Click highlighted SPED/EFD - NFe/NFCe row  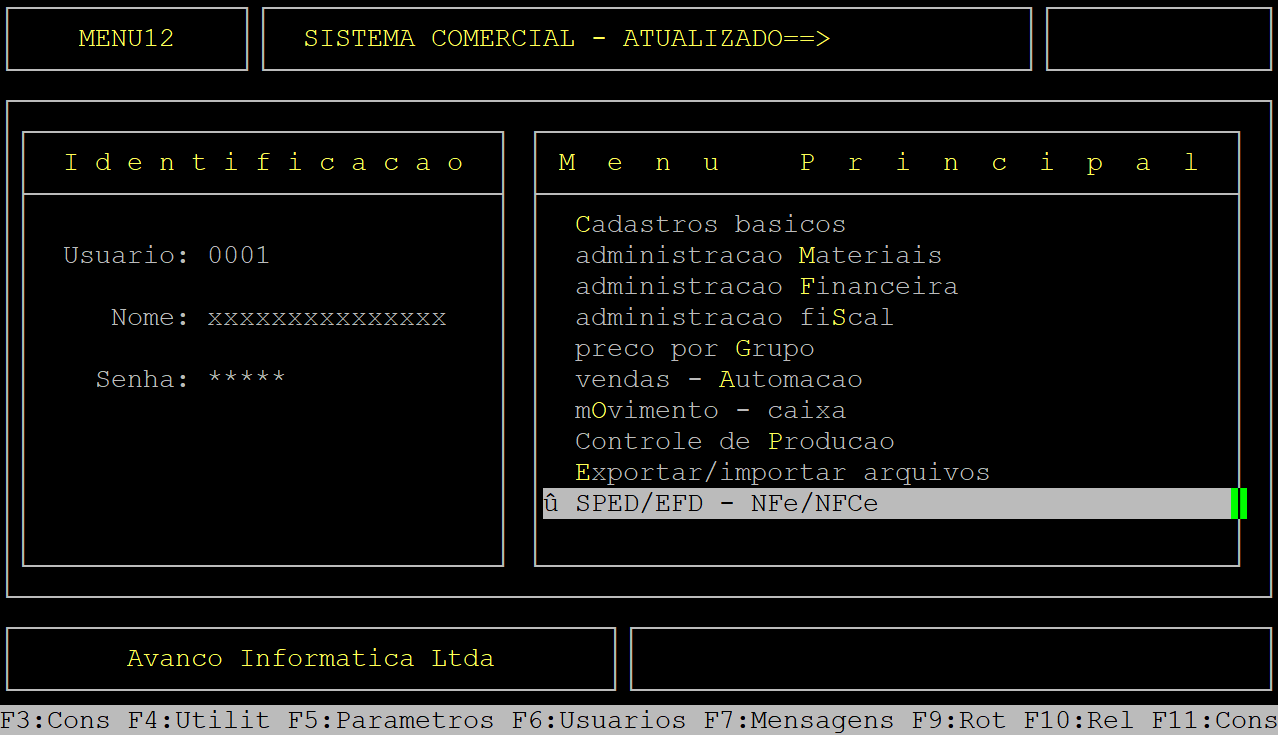click(726, 504)
